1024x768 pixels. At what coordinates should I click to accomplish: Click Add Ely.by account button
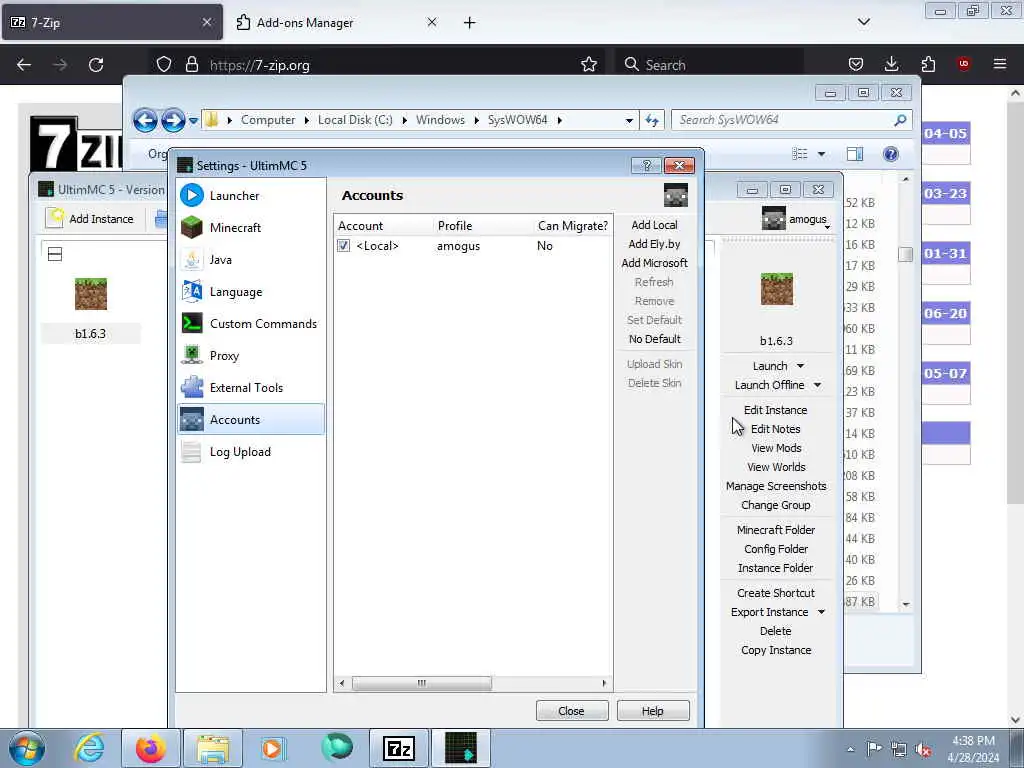pos(654,244)
